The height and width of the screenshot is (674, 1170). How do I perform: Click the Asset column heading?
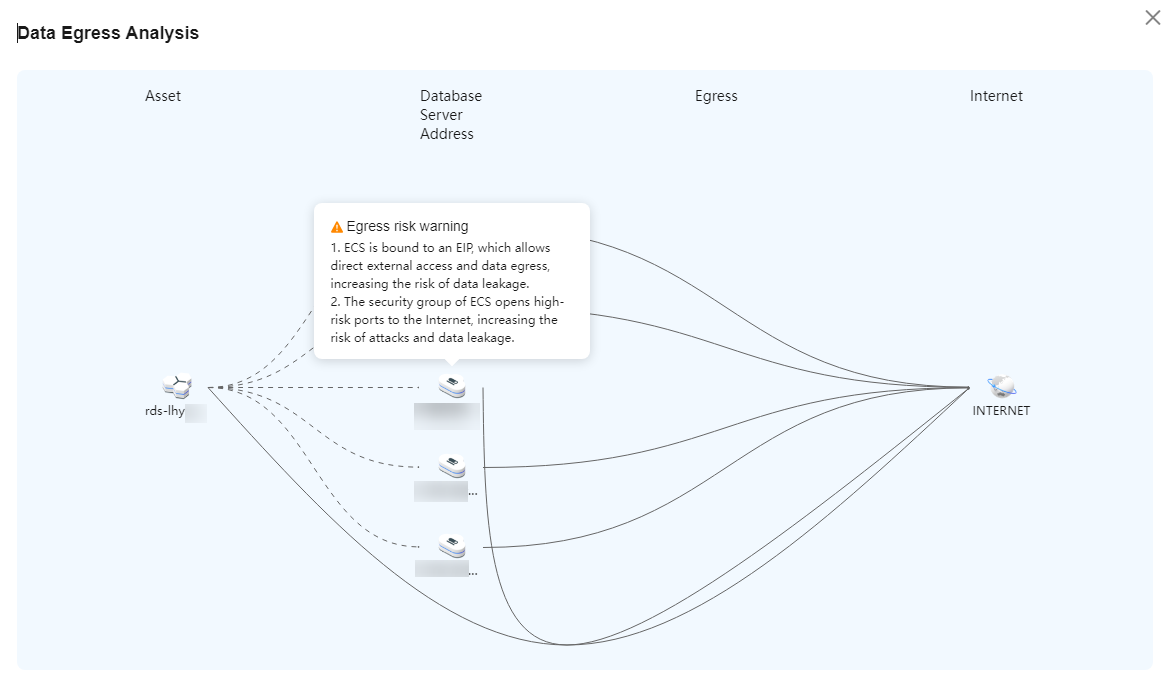pyautogui.click(x=163, y=96)
